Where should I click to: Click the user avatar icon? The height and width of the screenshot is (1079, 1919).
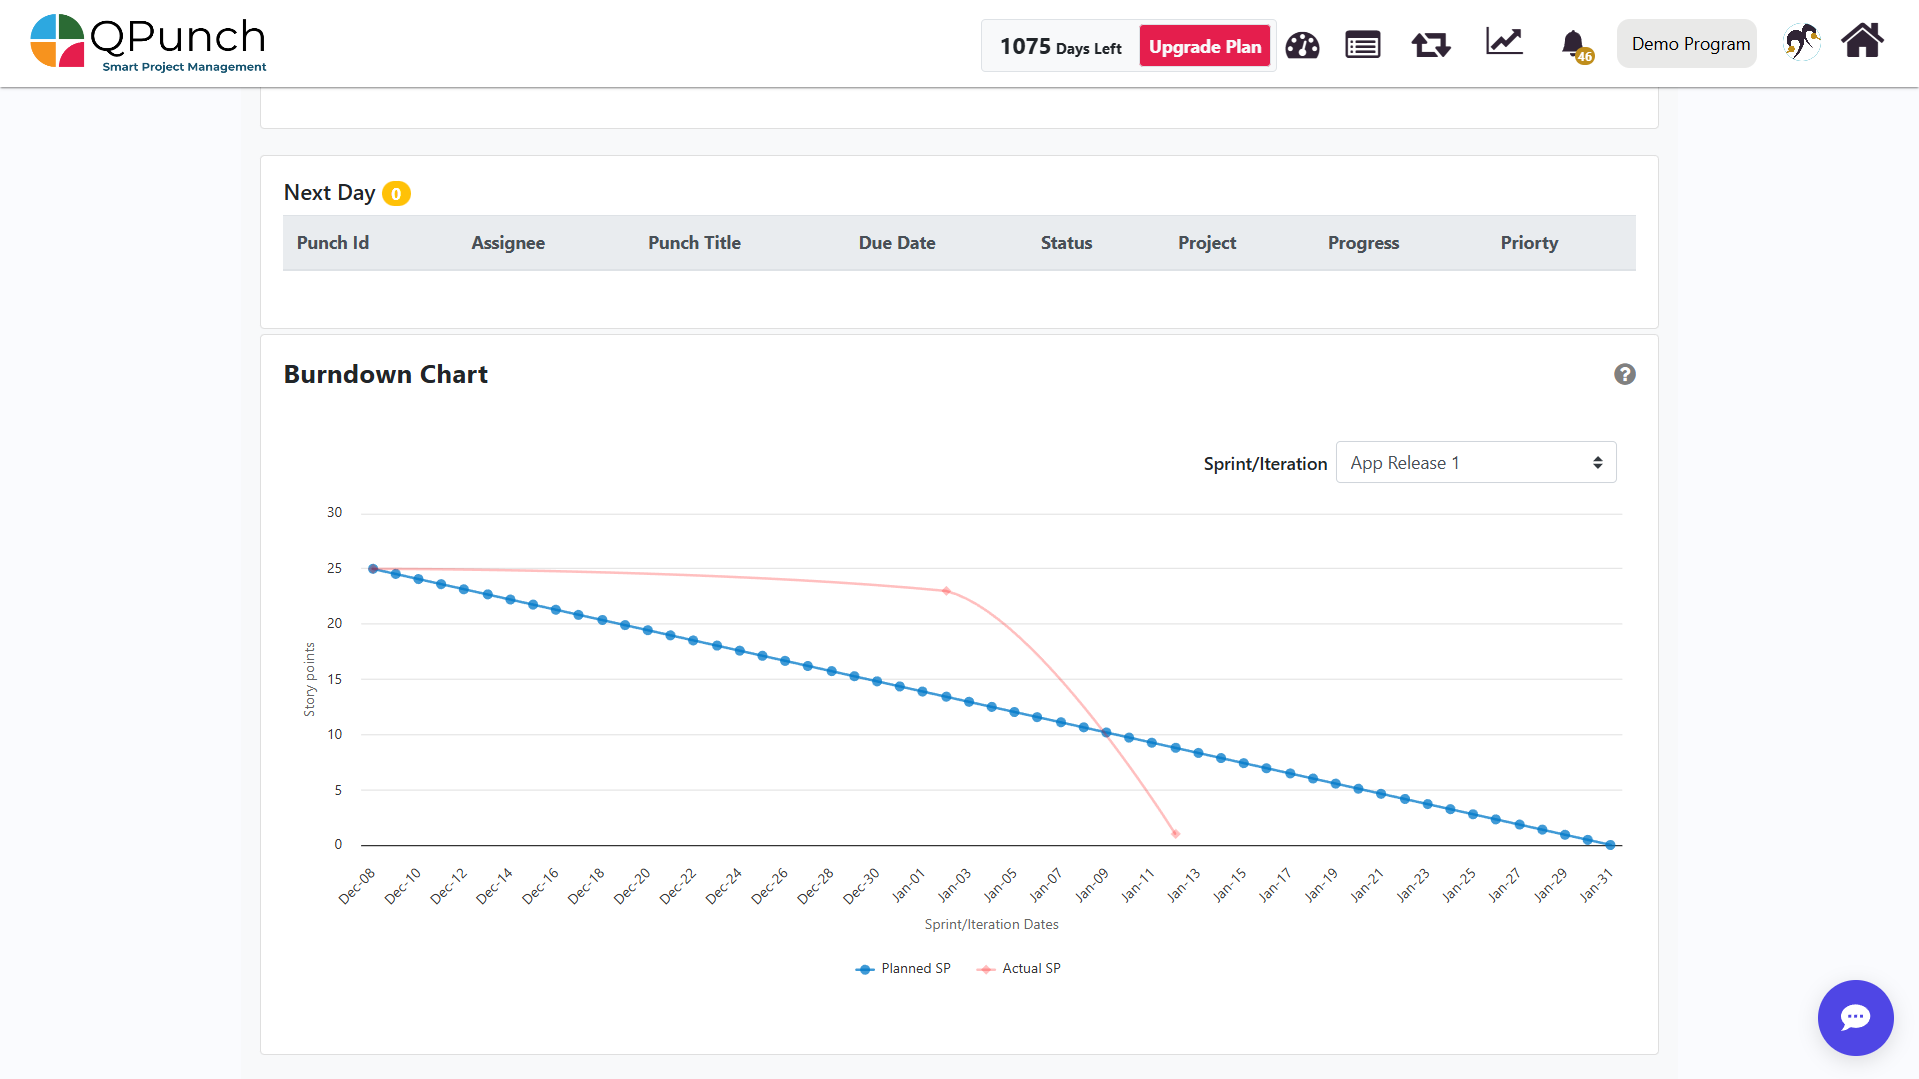(1801, 43)
